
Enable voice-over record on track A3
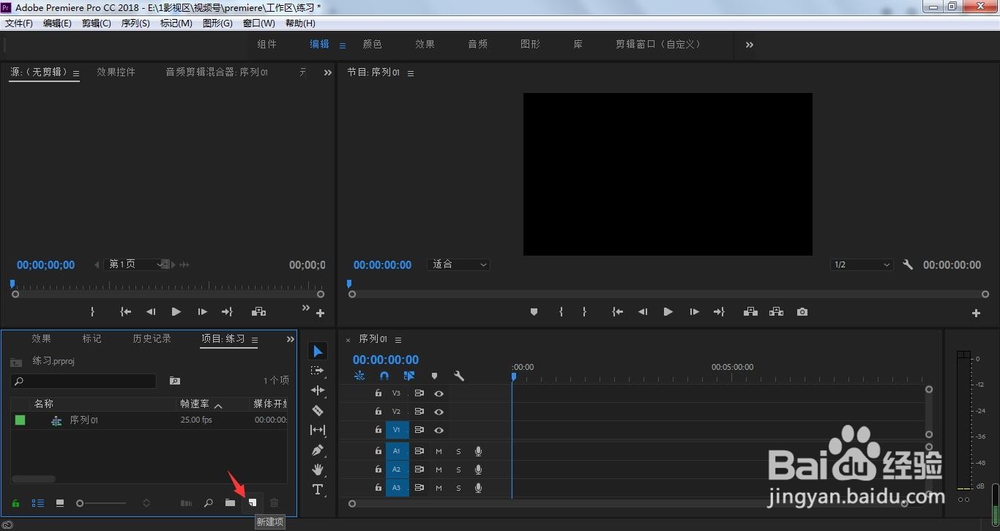[x=478, y=488]
